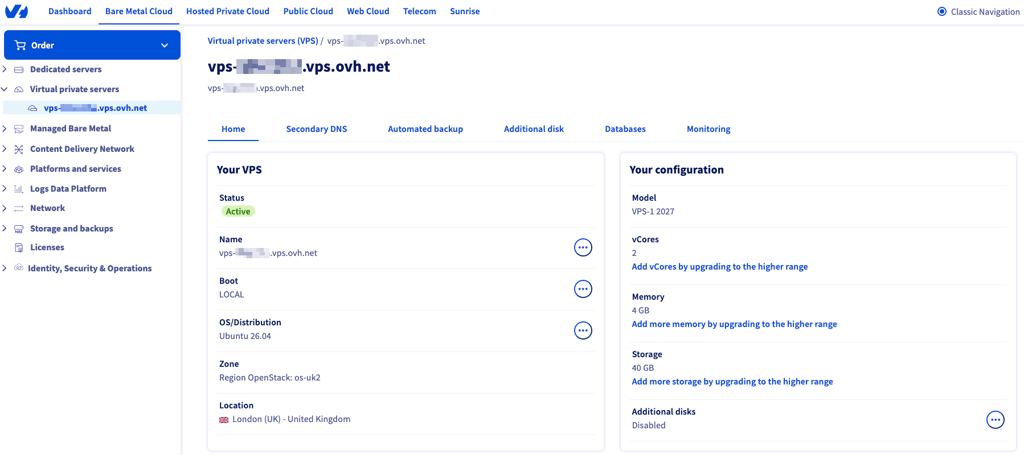The image size is (1024, 455).
Task: Click Virtual private servers (VPS) breadcrumb link
Action: [263, 40]
